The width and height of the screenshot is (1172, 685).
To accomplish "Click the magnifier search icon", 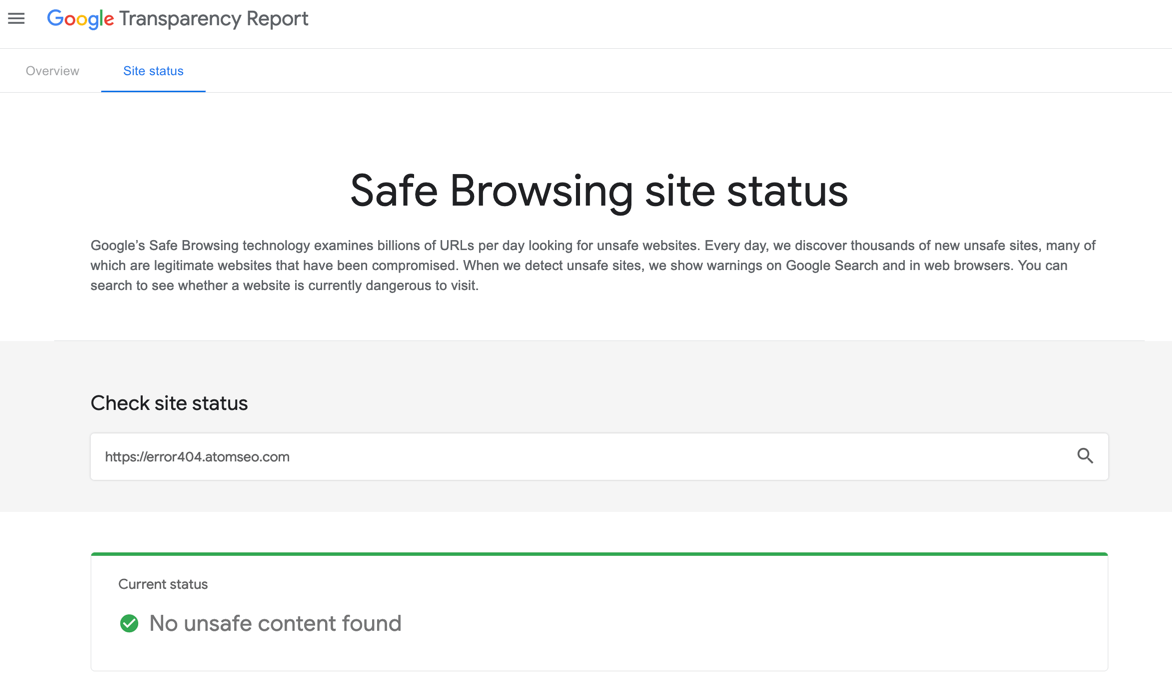I will (1085, 455).
